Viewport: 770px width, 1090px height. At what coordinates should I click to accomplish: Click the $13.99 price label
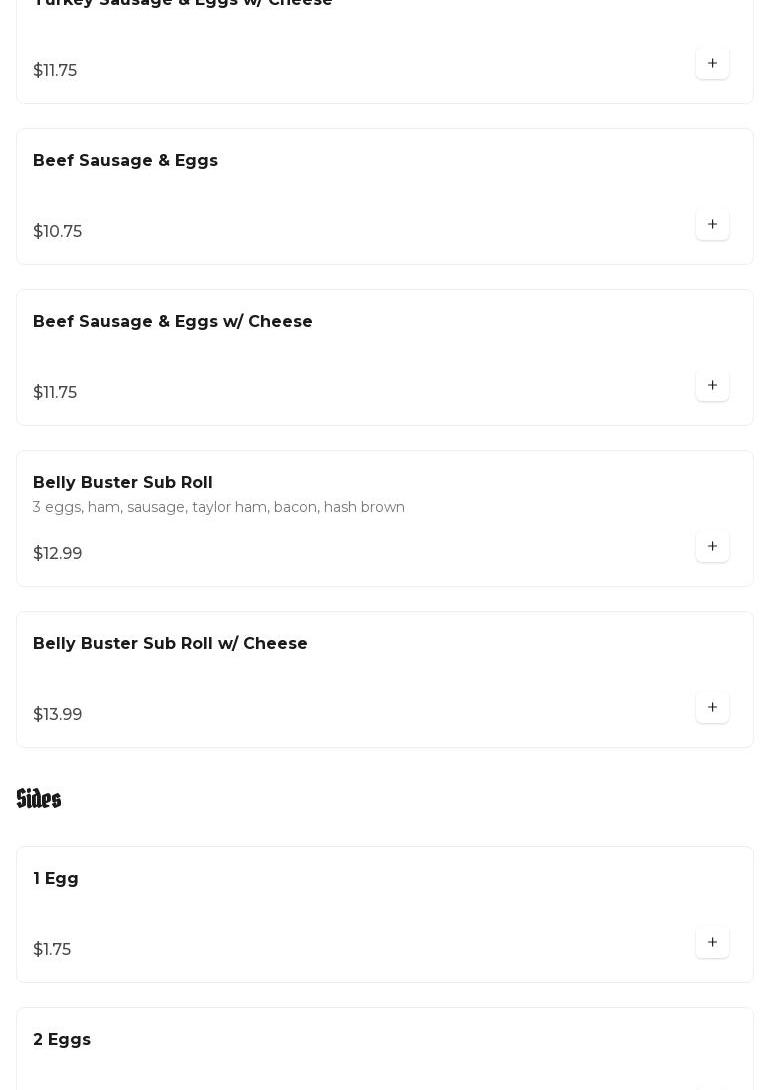[58, 715]
